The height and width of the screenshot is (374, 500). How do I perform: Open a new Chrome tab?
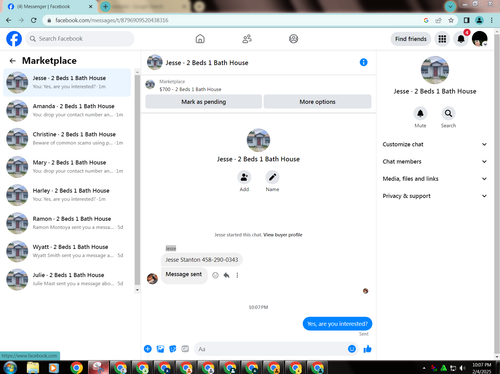click(x=105, y=6)
